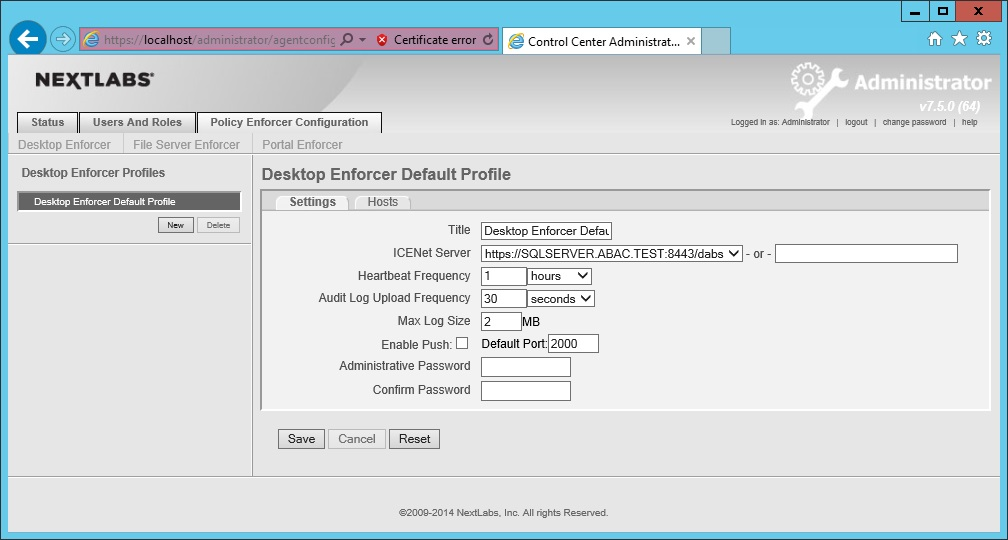Click the help link
1008x540 pixels.
[x=969, y=122]
